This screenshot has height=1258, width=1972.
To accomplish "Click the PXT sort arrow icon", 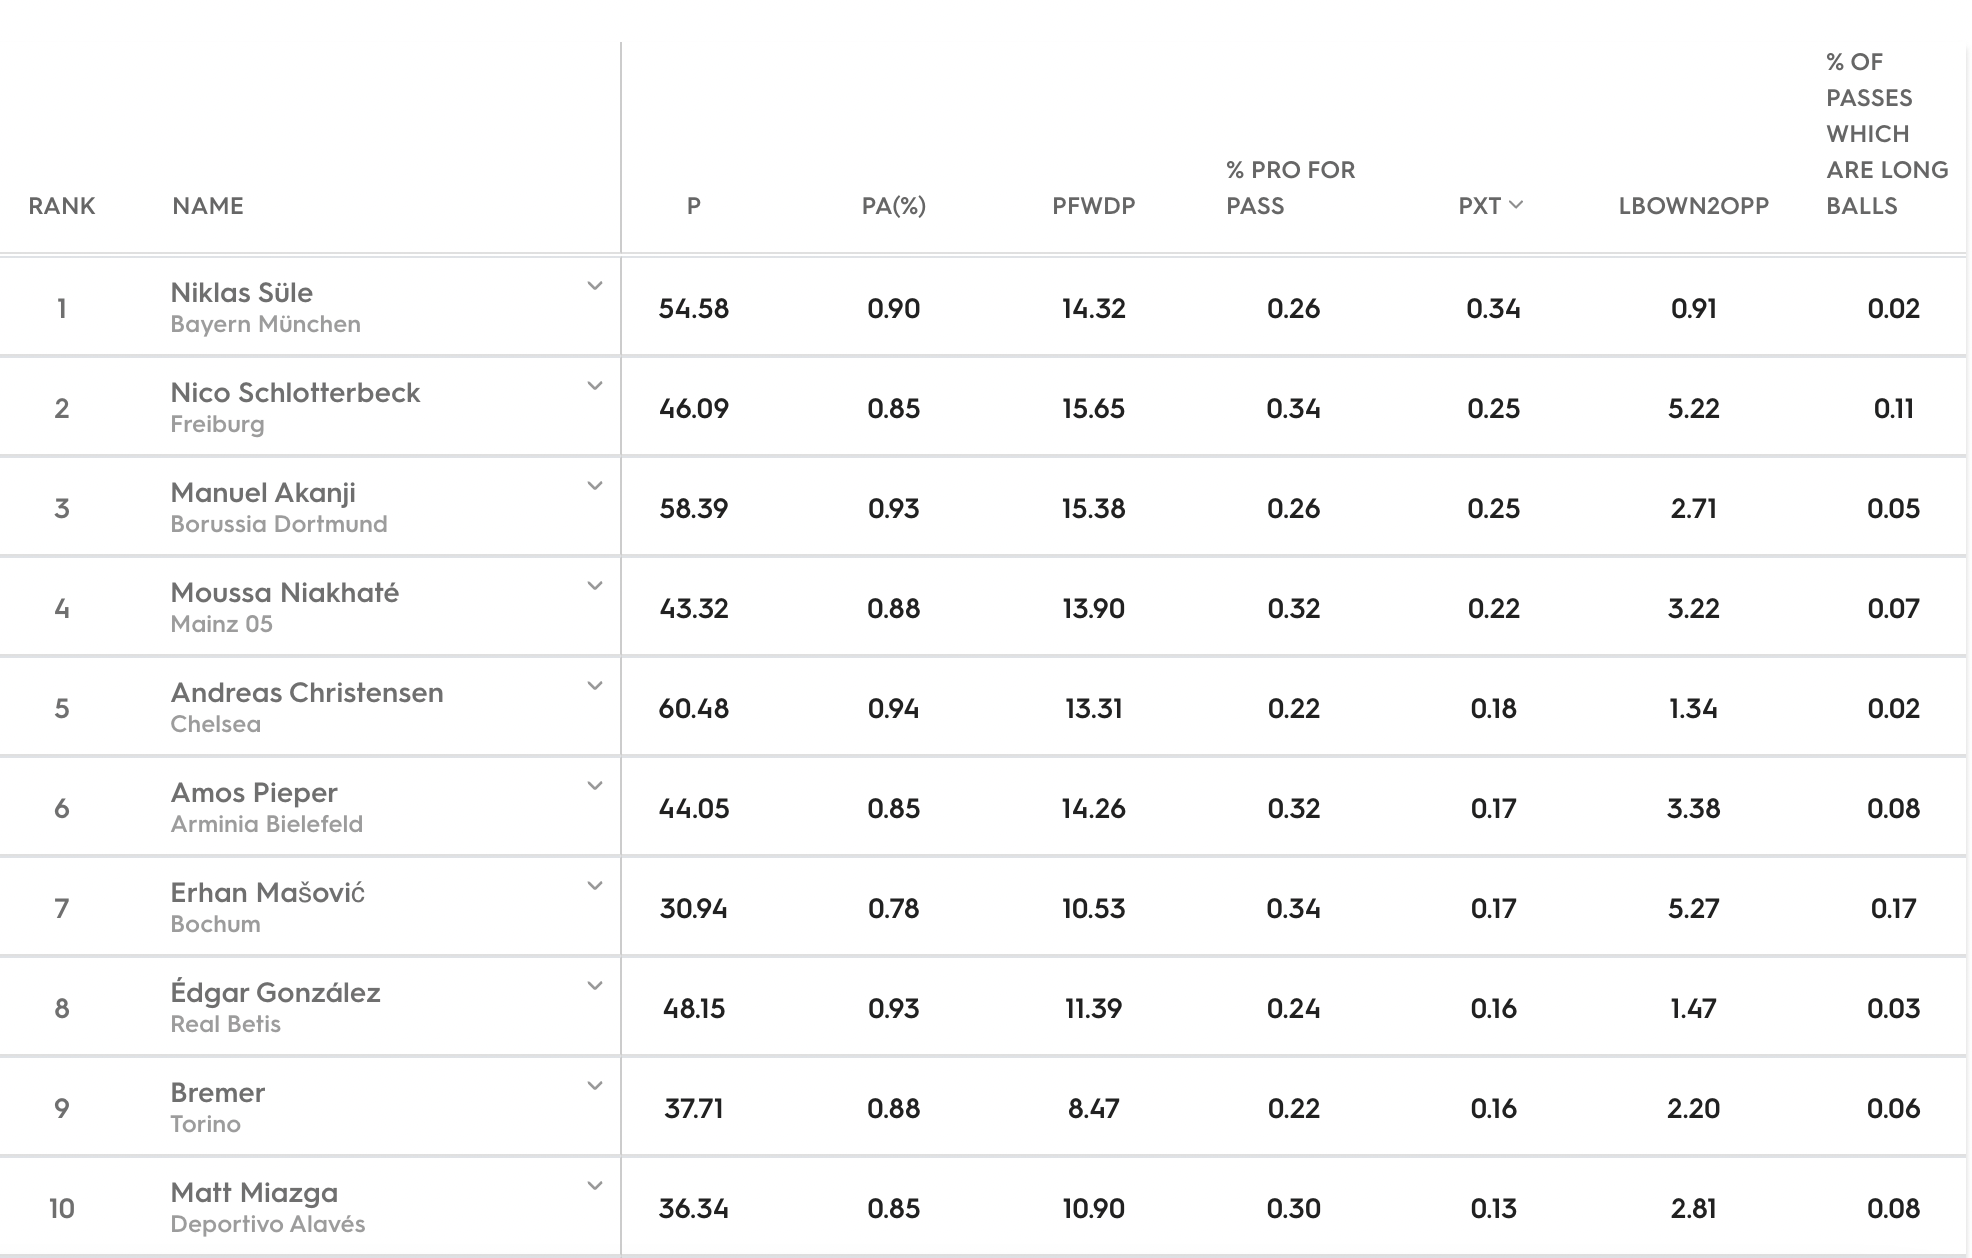I will [1516, 205].
